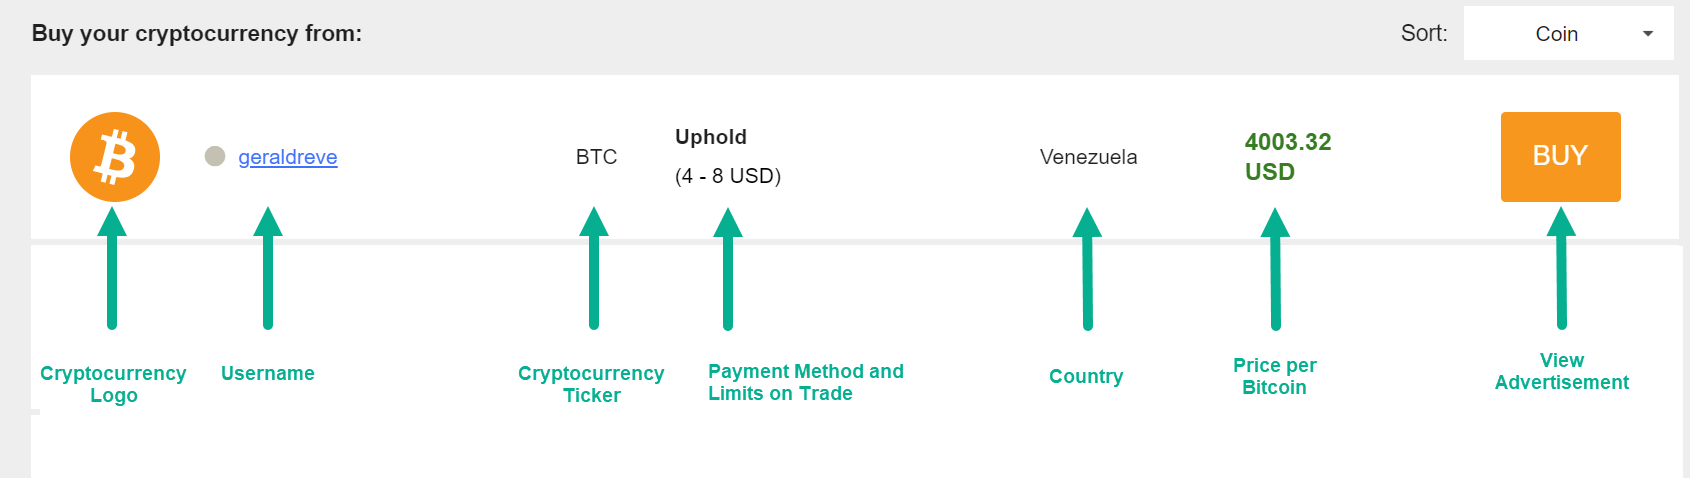Click the green 4003.32 USD price
The height and width of the screenshot is (478, 1690).
coord(1288,157)
